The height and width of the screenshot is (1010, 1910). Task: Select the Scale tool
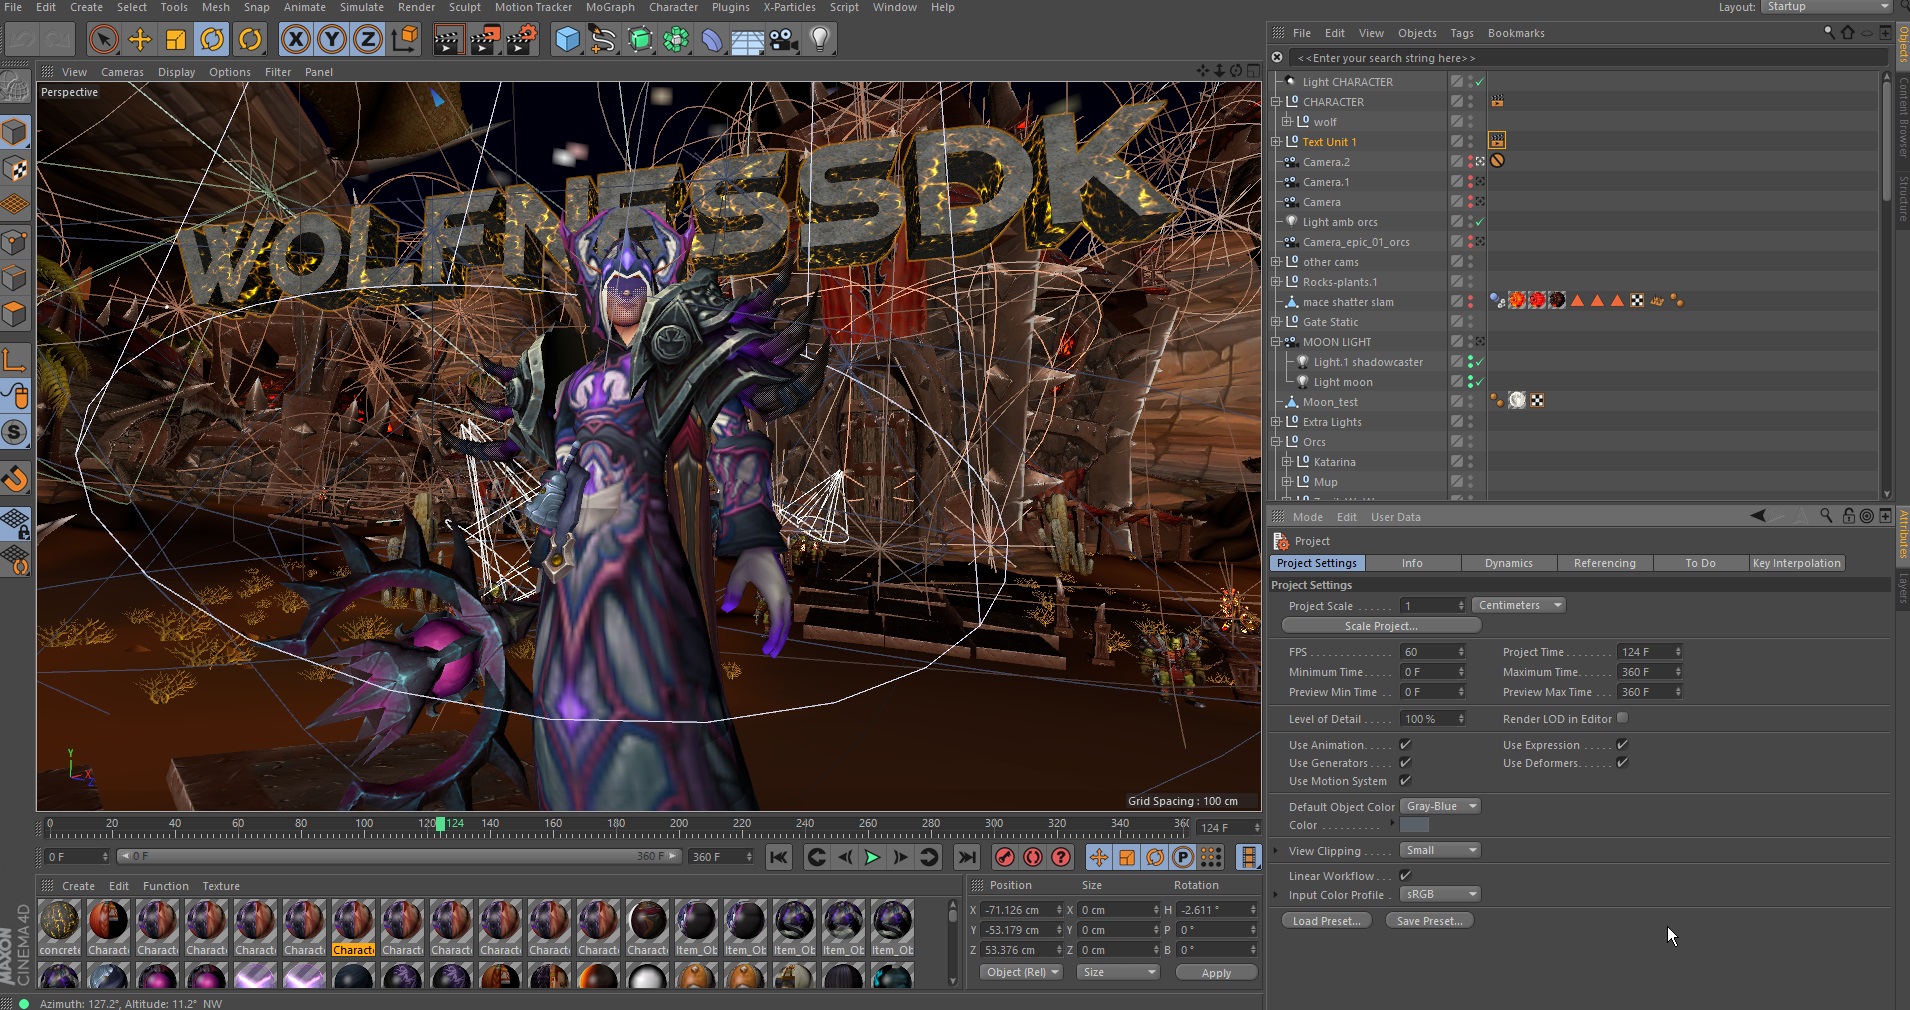pos(176,40)
